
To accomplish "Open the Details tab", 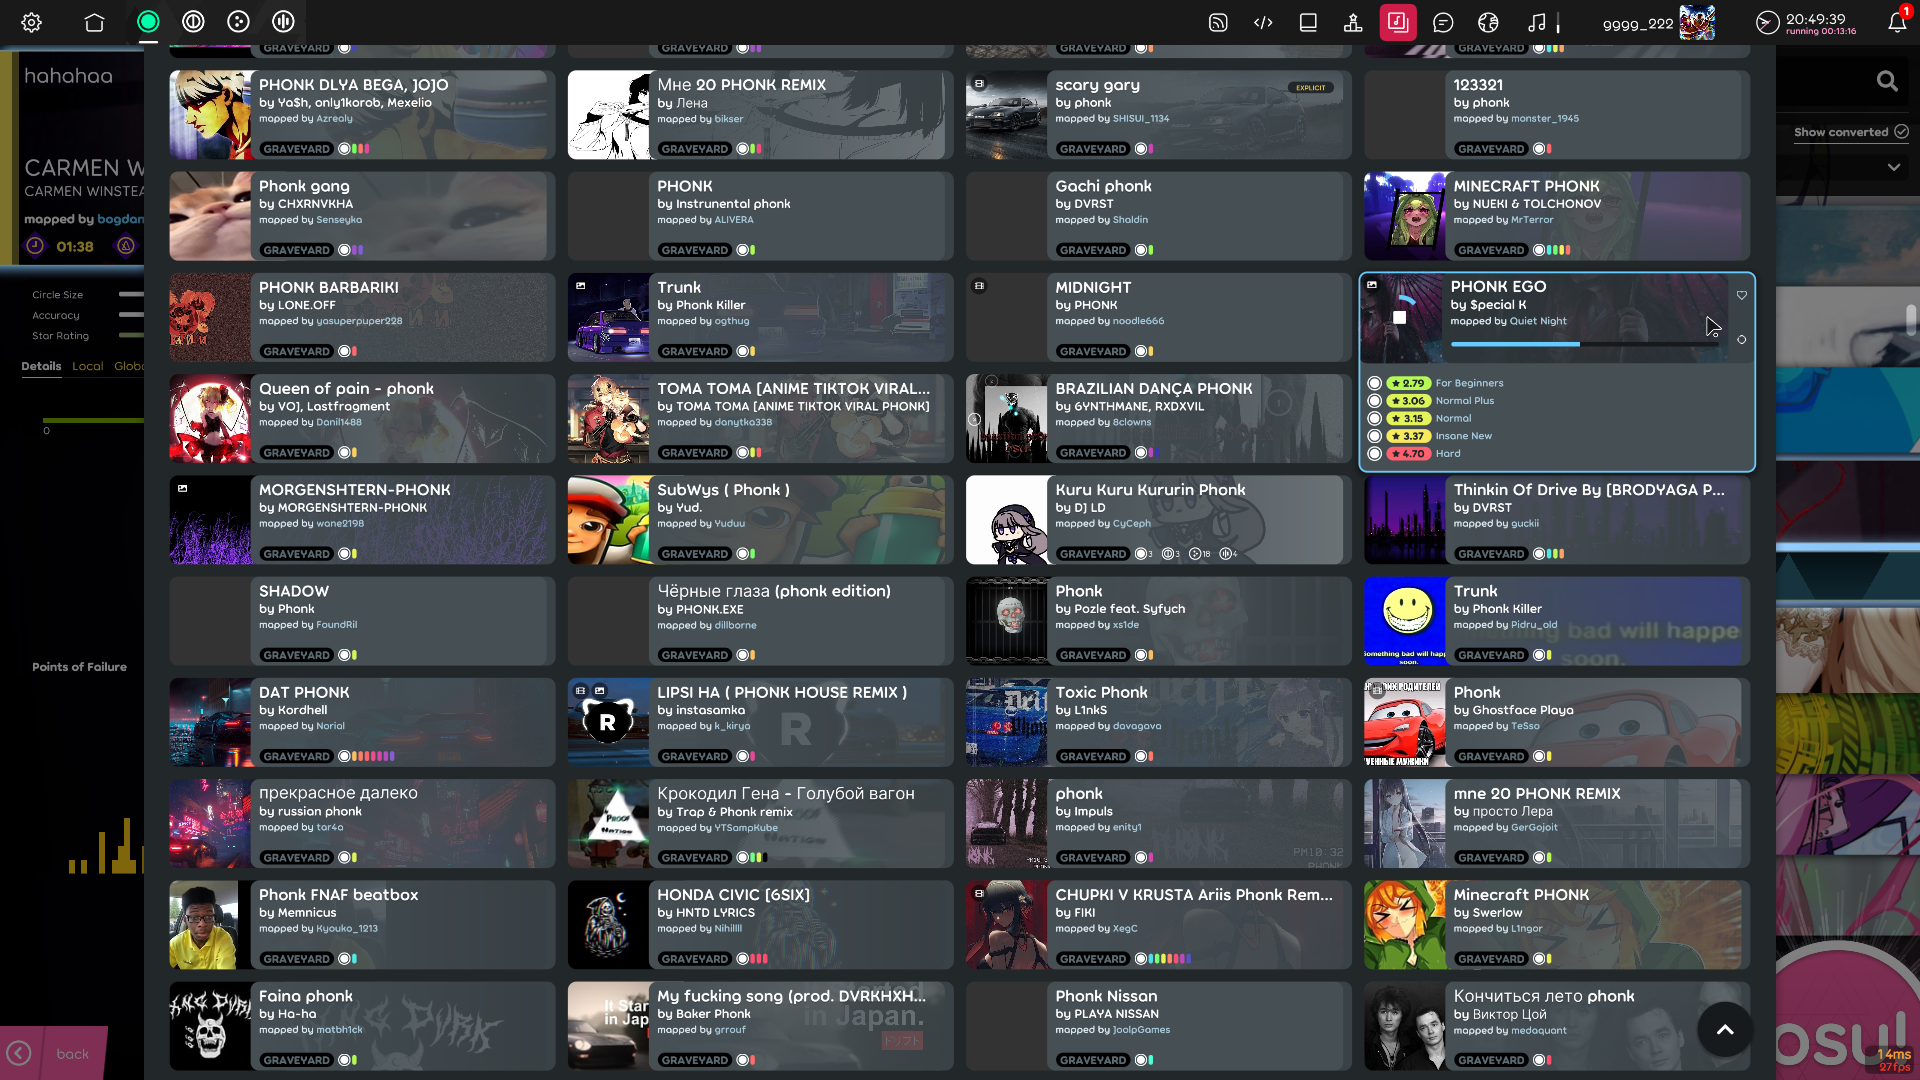I will [41, 366].
